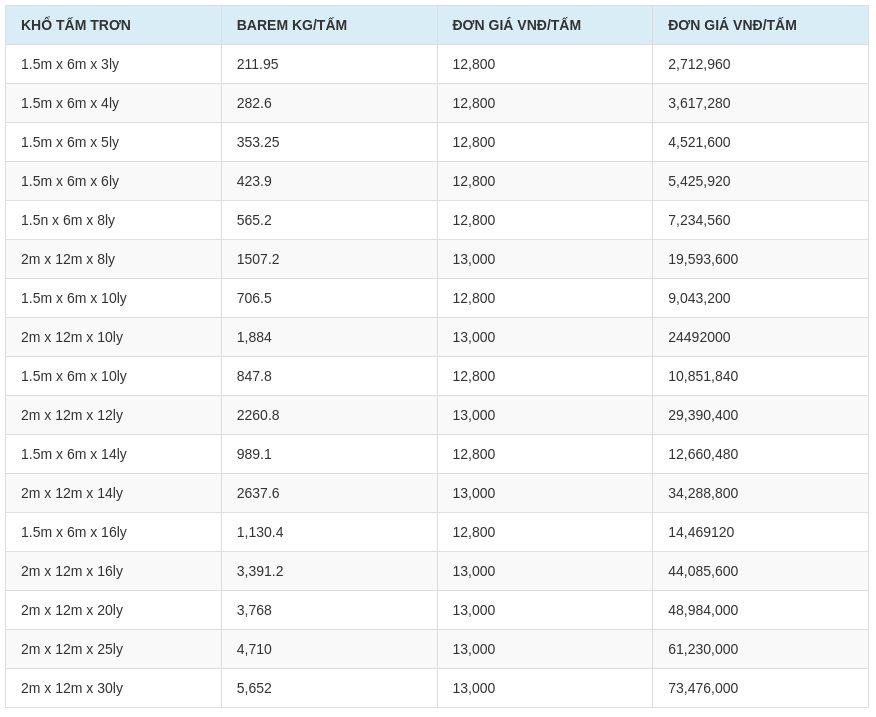Select the 1.5m x 6m x 16ly row label
The image size is (876, 717).
(74, 532)
